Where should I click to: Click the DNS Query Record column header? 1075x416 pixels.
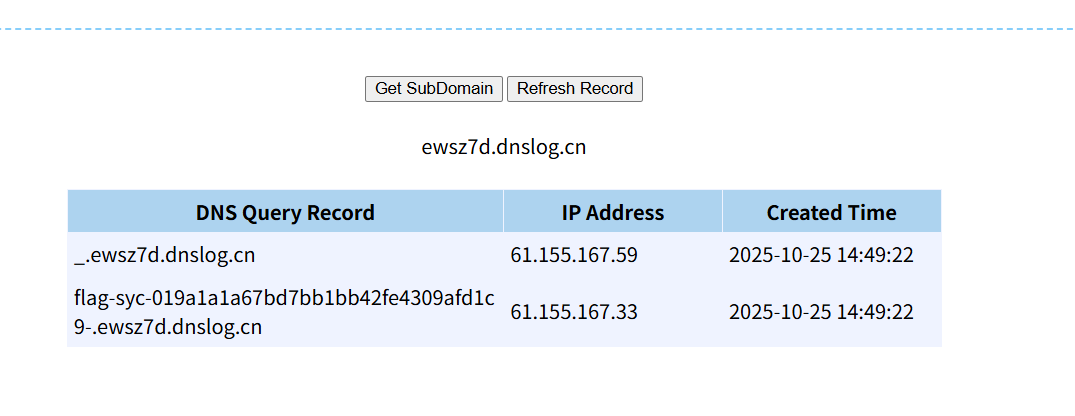point(285,212)
